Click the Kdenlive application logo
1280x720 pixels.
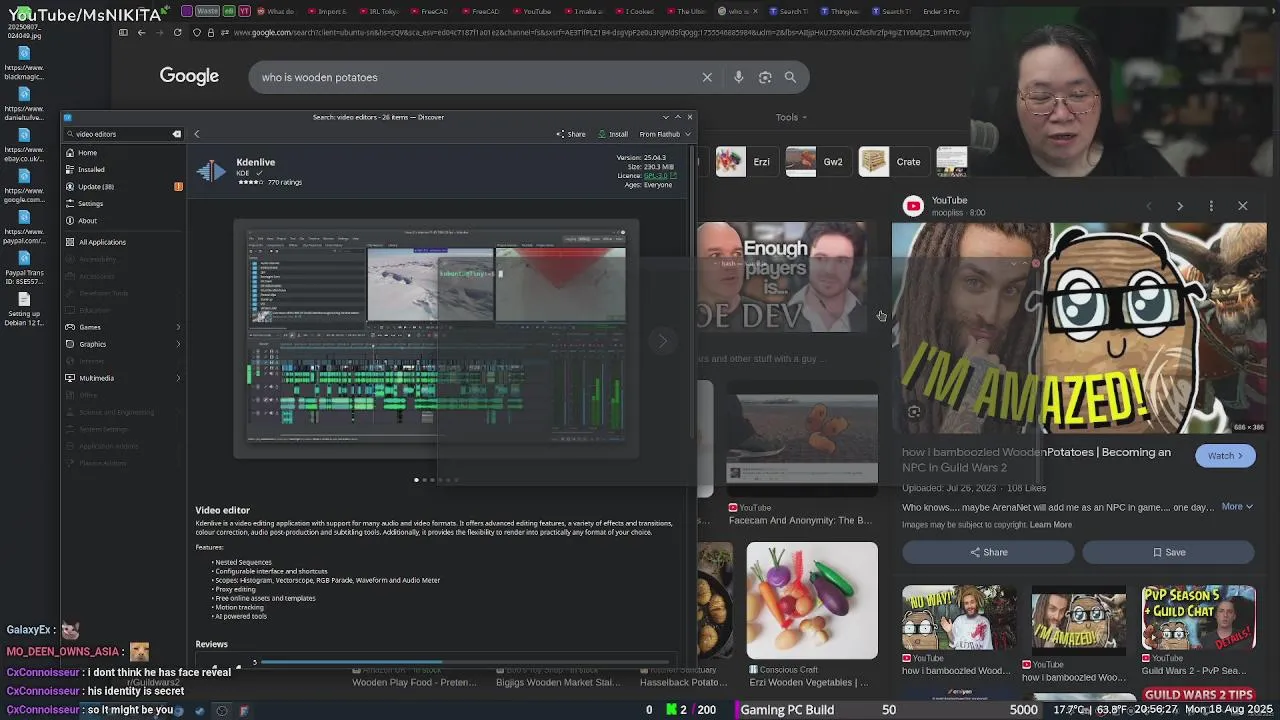211,171
